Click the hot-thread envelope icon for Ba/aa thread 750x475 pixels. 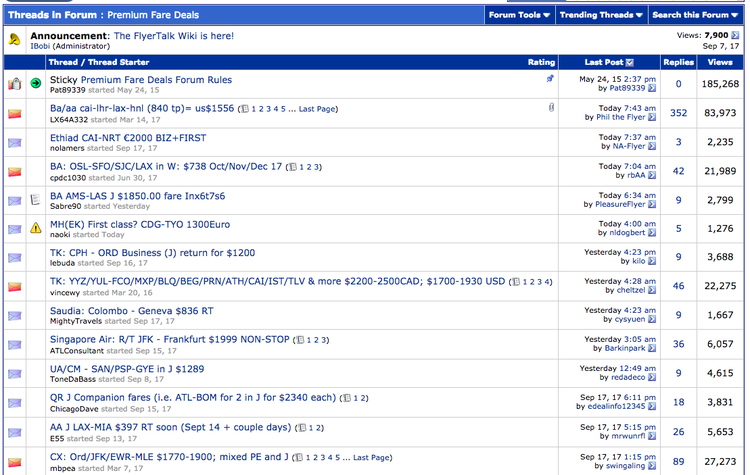[x=15, y=114]
